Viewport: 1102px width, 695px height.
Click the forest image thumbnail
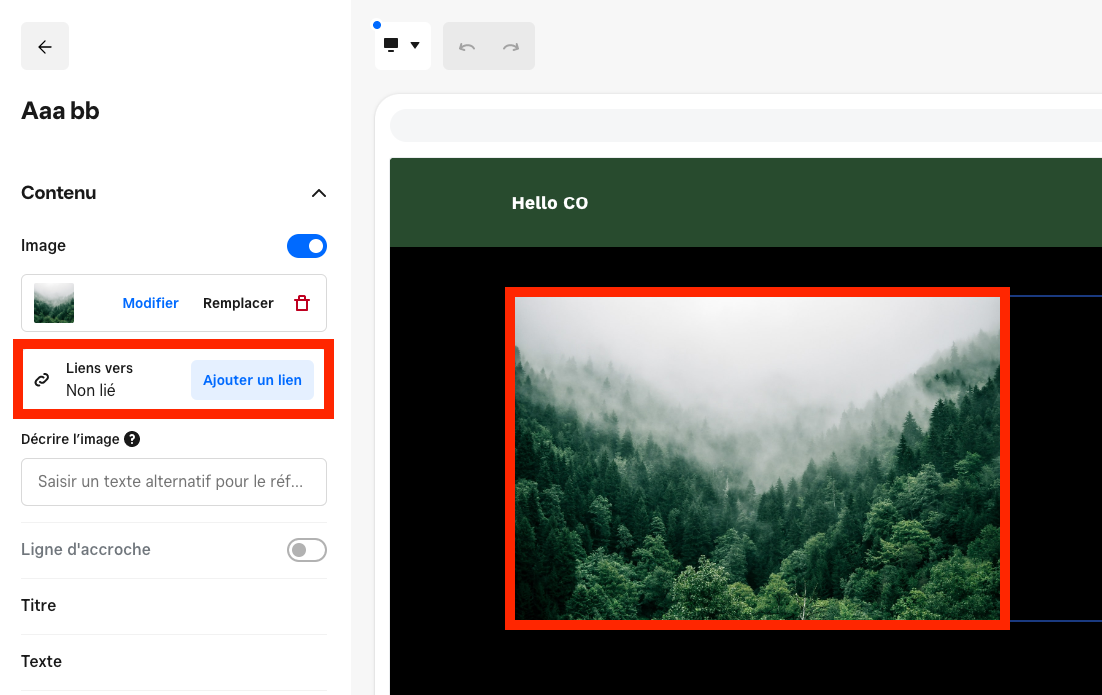click(54, 303)
